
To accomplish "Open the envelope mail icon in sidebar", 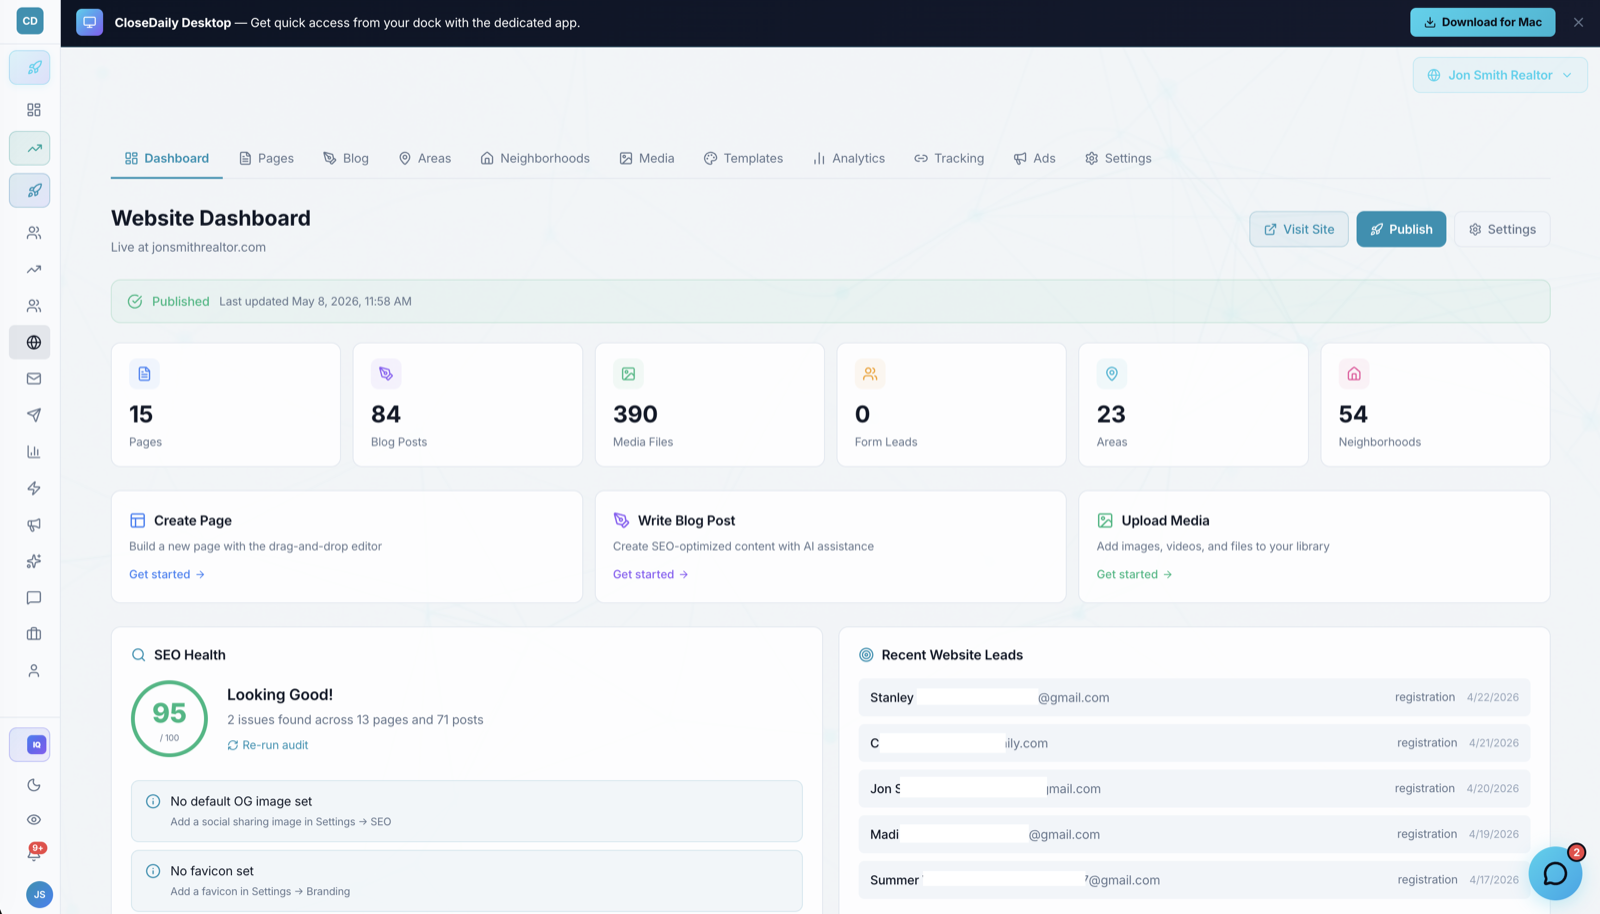I will pyautogui.click(x=34, y=379).
